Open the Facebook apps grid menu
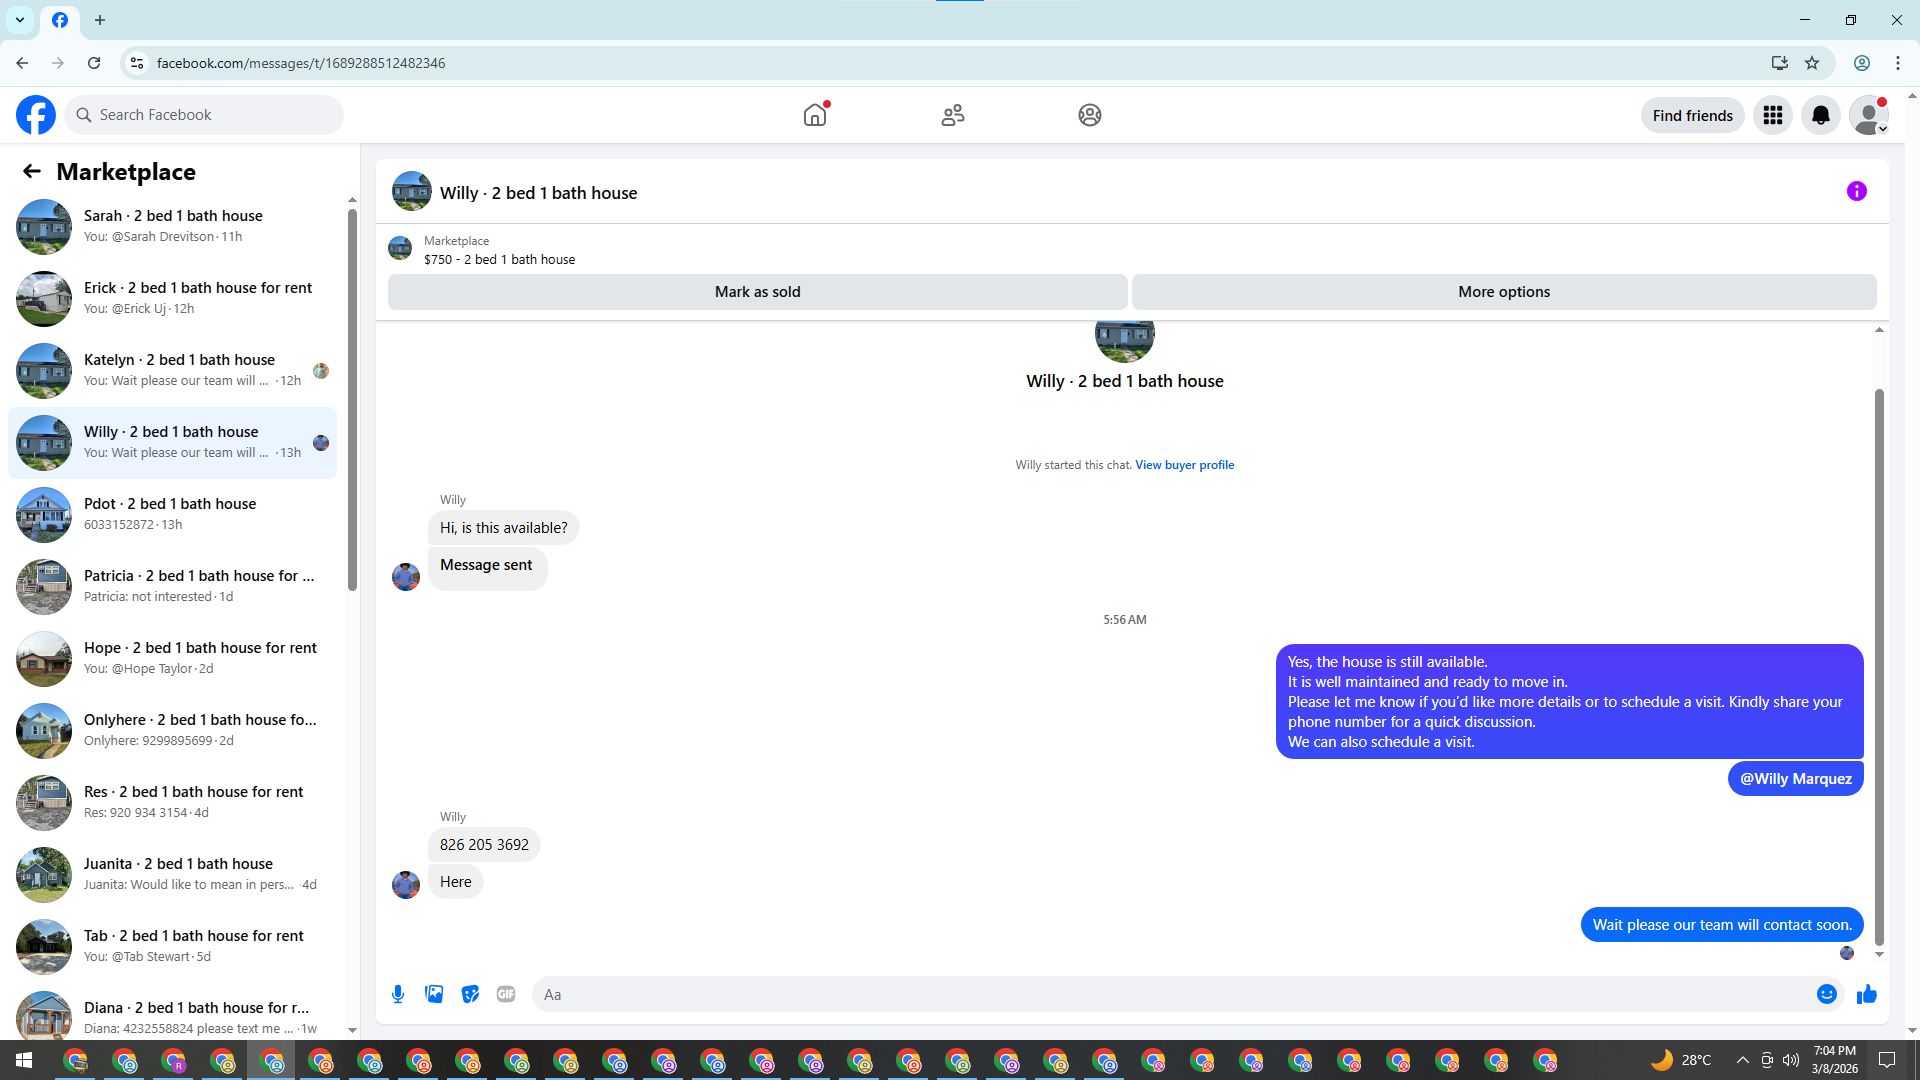 pos(1772,115)
